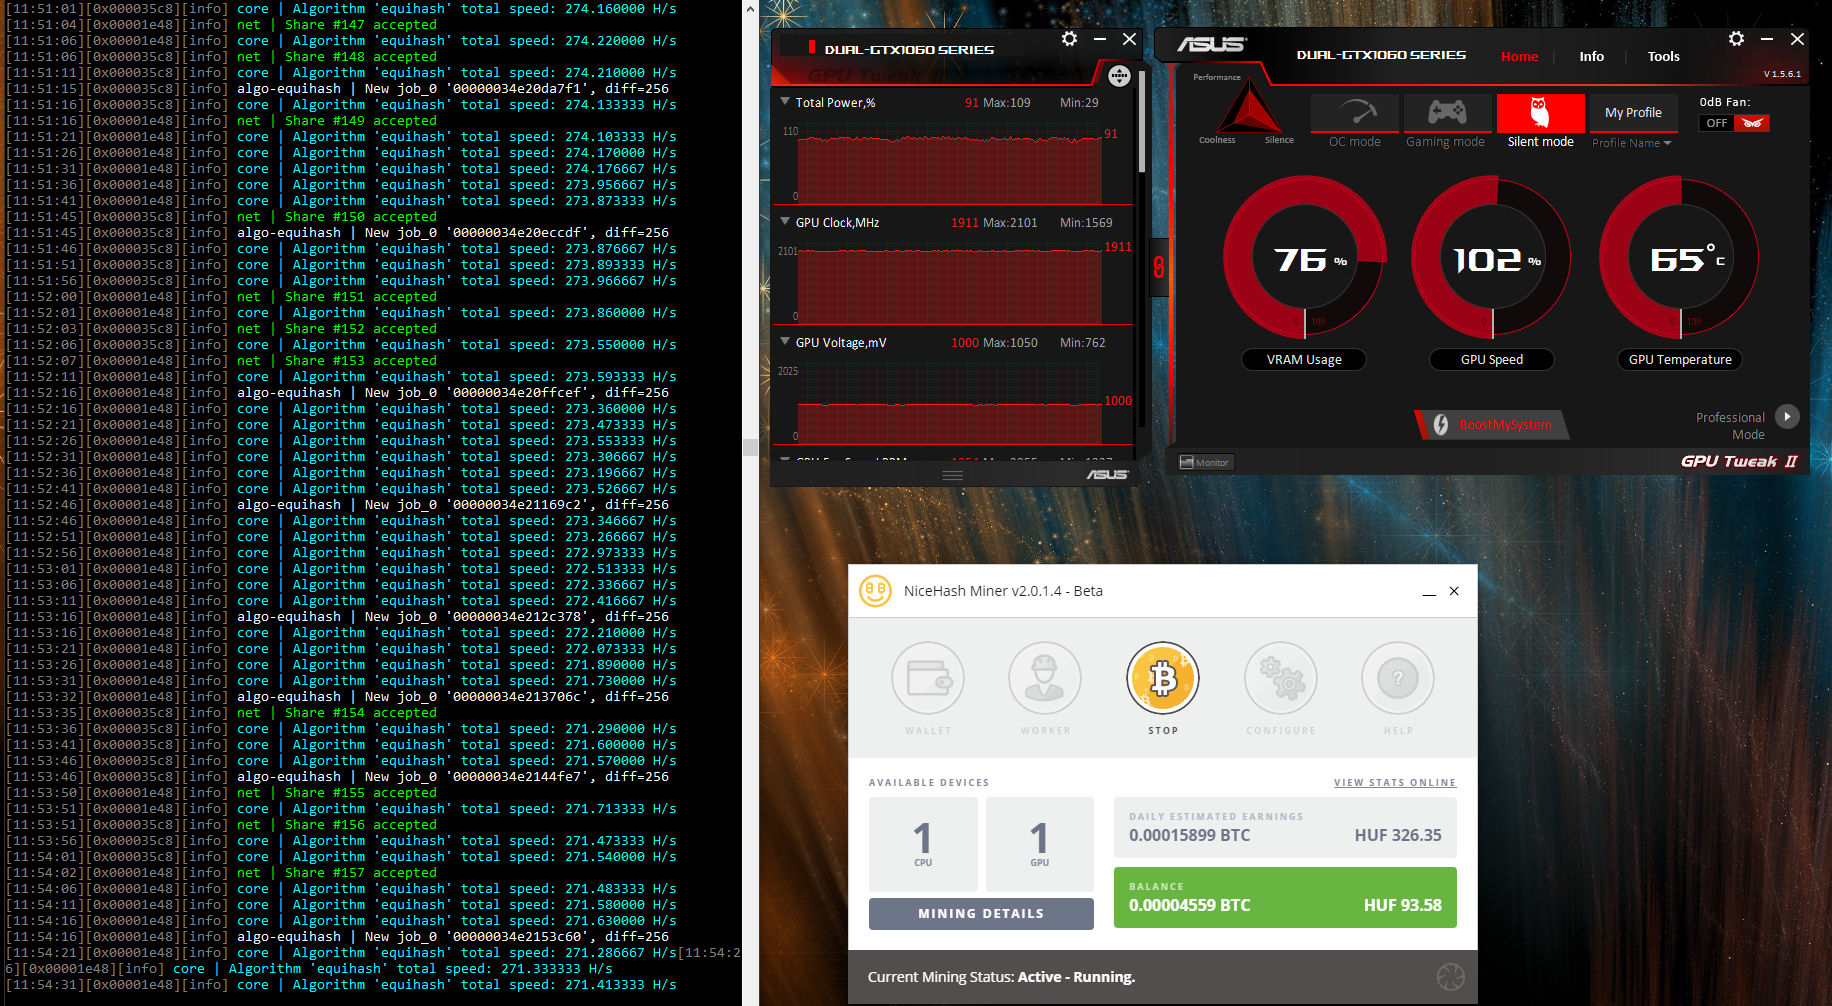Select Silent mode owl icon
The width and height of the screenshot is (1832, 1006).
[x=1540, y=113]
